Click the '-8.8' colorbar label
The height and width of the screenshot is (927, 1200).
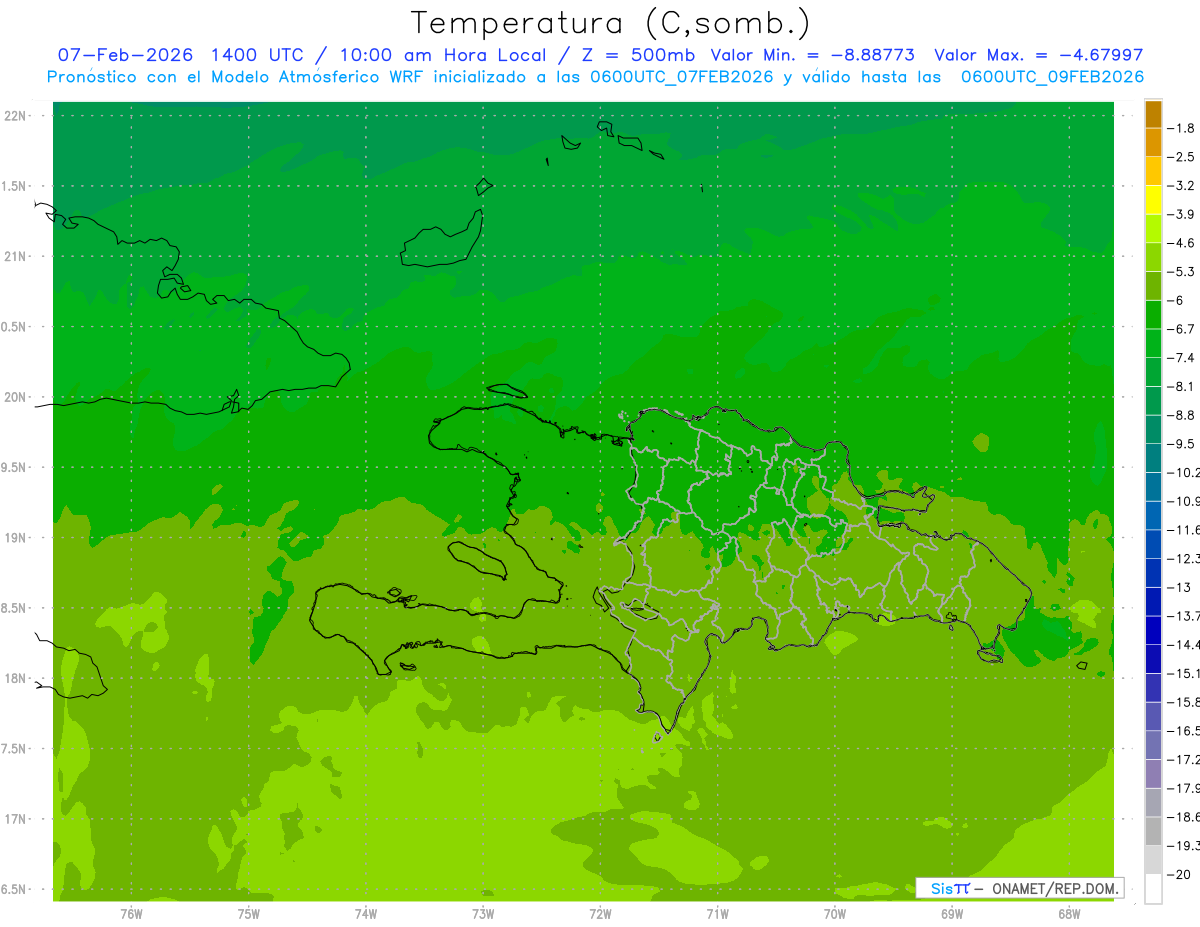pyautogui.click(x=1181, y=414)
